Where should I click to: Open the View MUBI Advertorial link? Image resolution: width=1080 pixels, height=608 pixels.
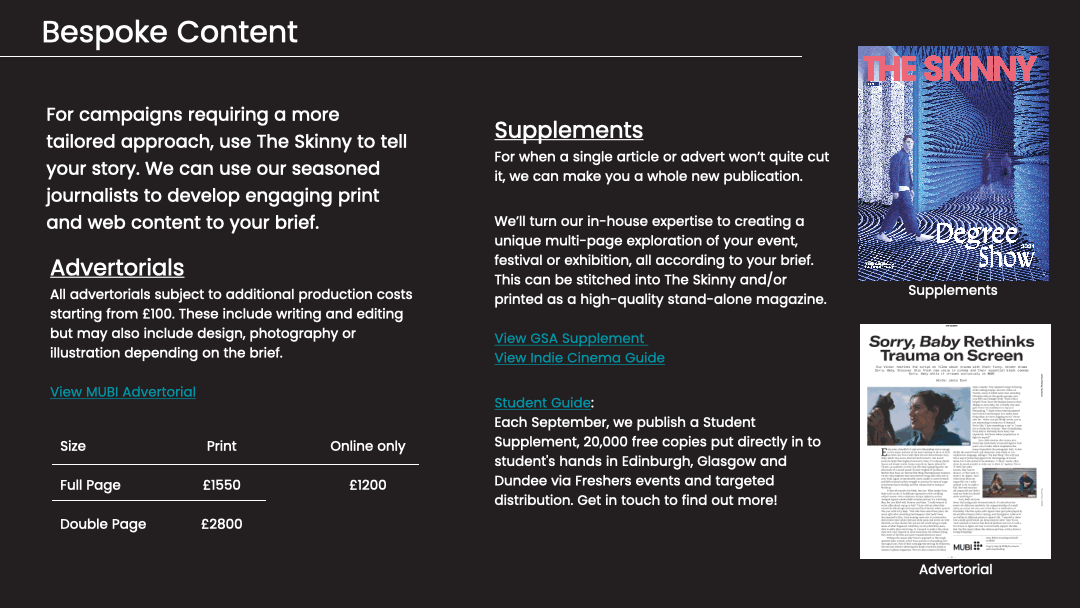(123, 392)
